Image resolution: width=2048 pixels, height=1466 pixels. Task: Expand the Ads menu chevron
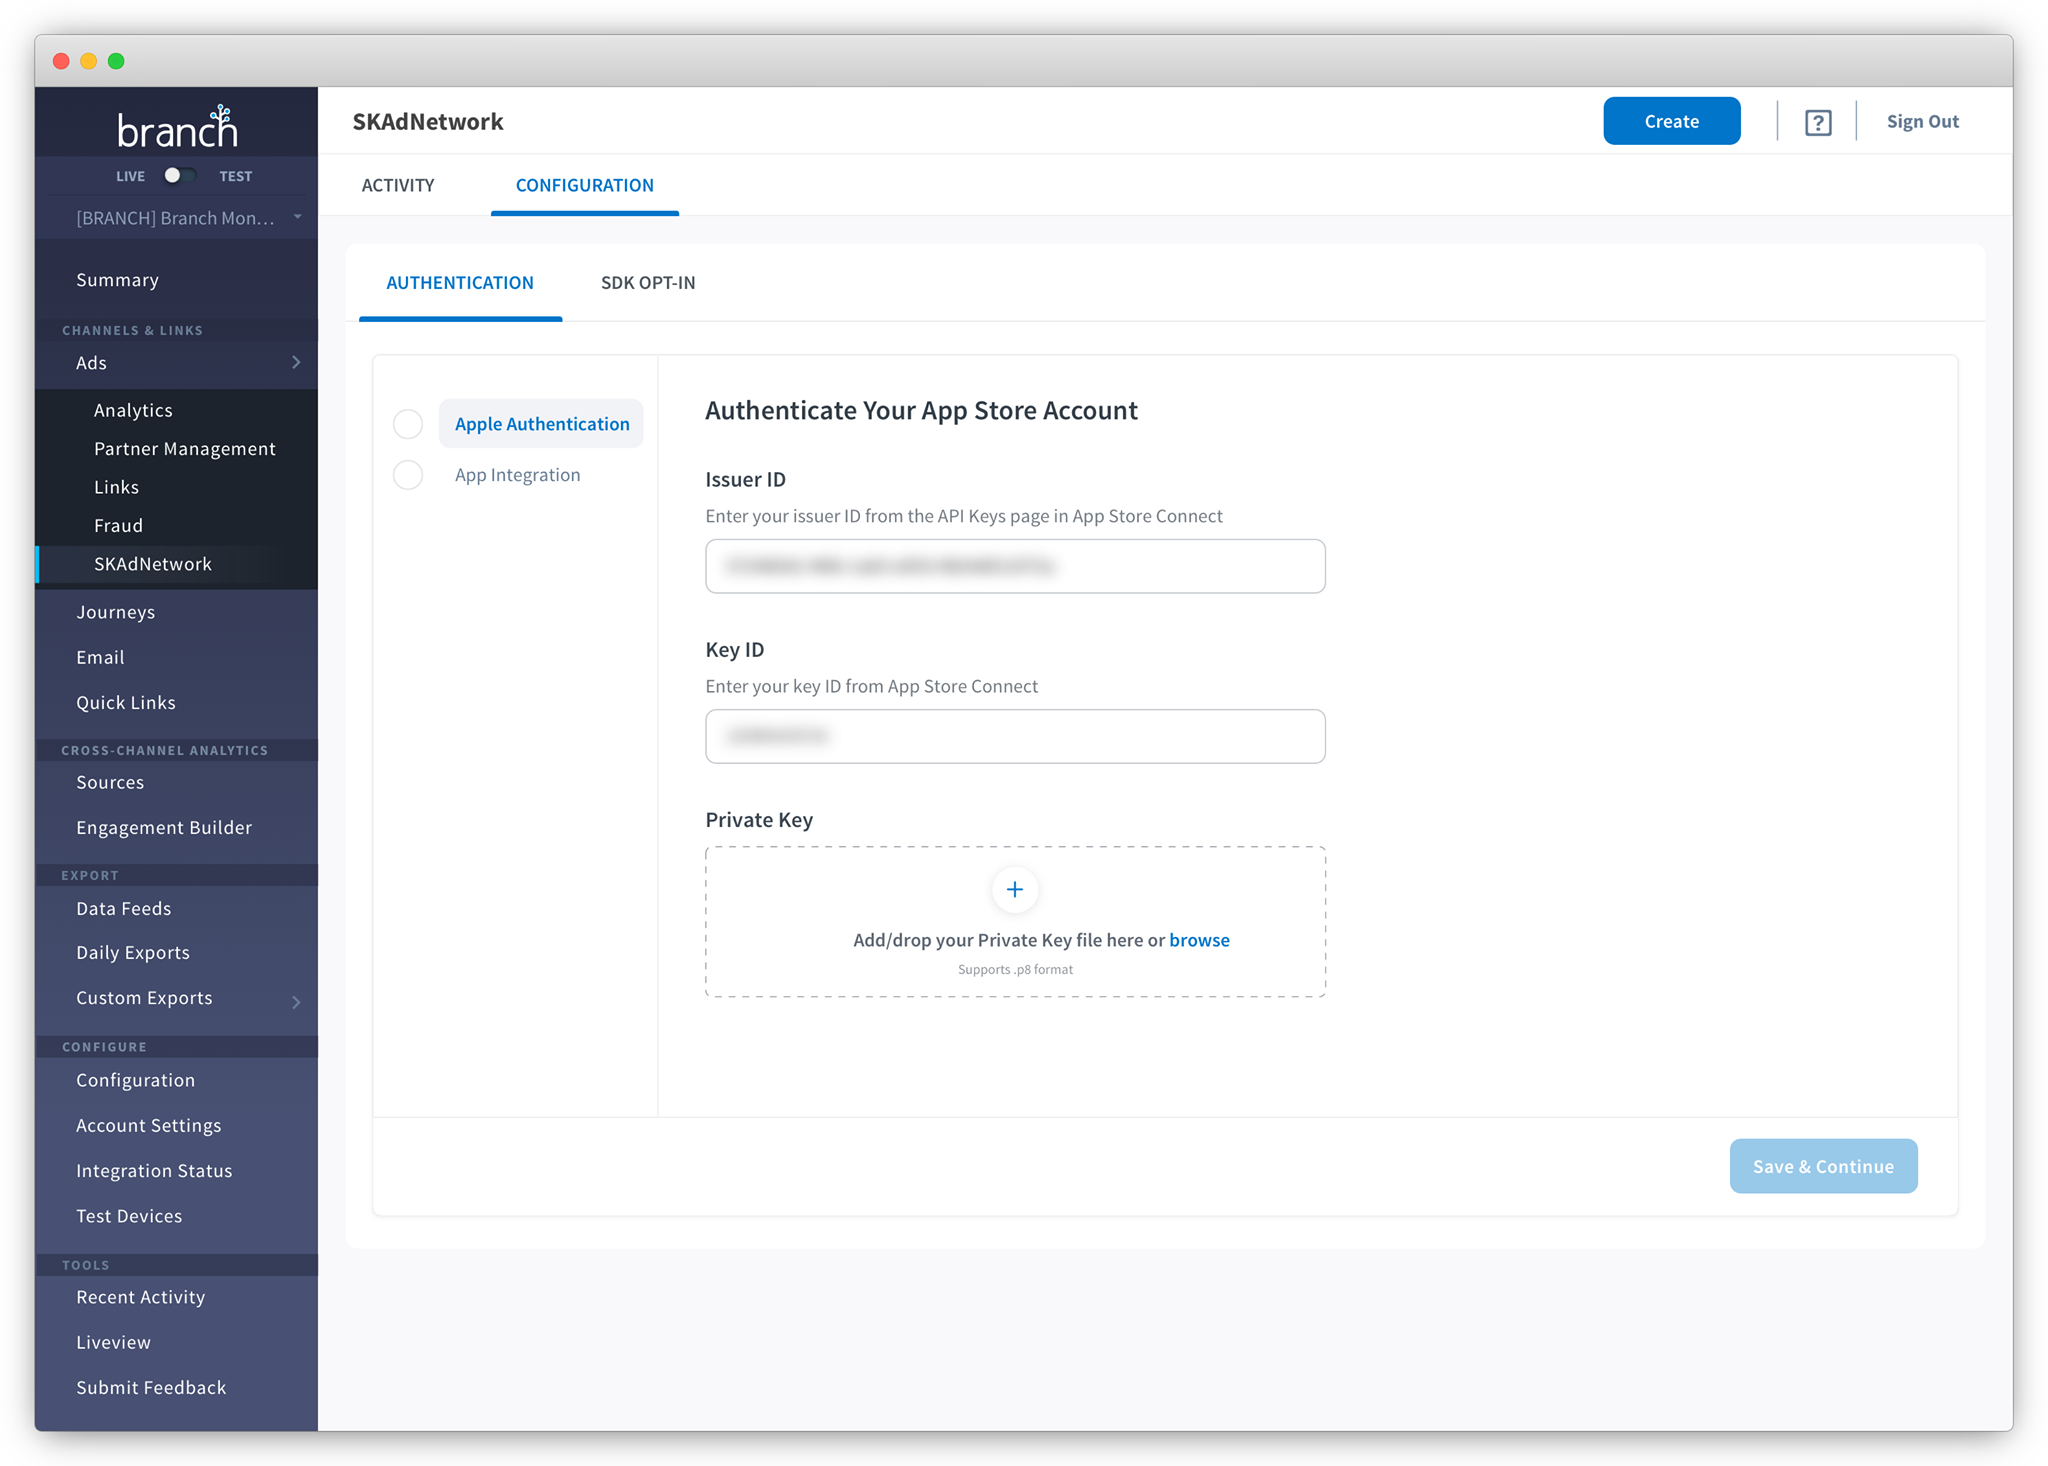[x=296, y=363]
